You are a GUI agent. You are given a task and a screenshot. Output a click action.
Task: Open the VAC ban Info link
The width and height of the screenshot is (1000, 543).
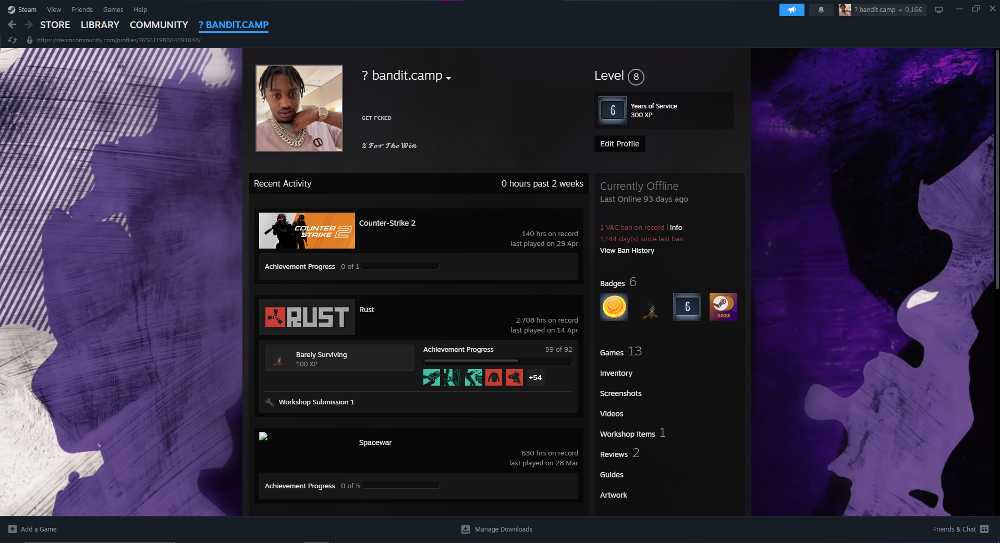coord(676,227)
